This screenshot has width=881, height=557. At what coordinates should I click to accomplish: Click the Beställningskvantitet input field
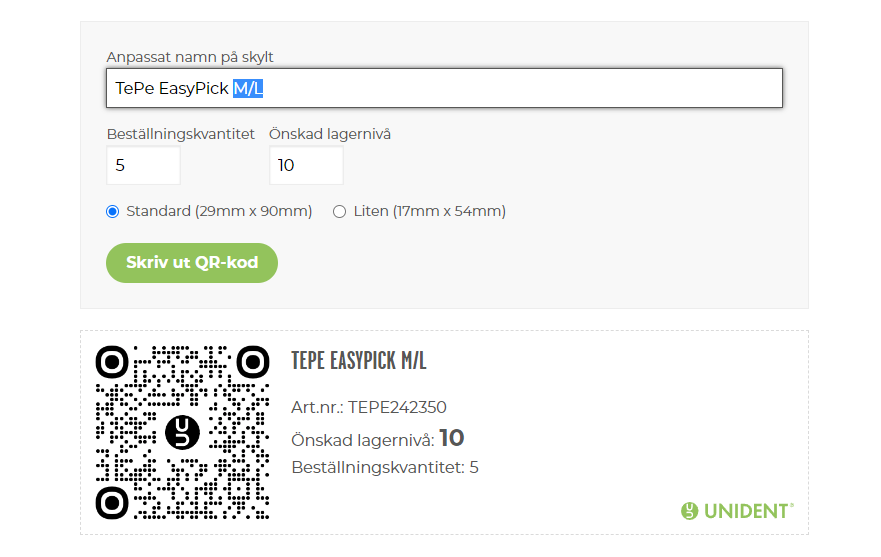pos(143,165)
